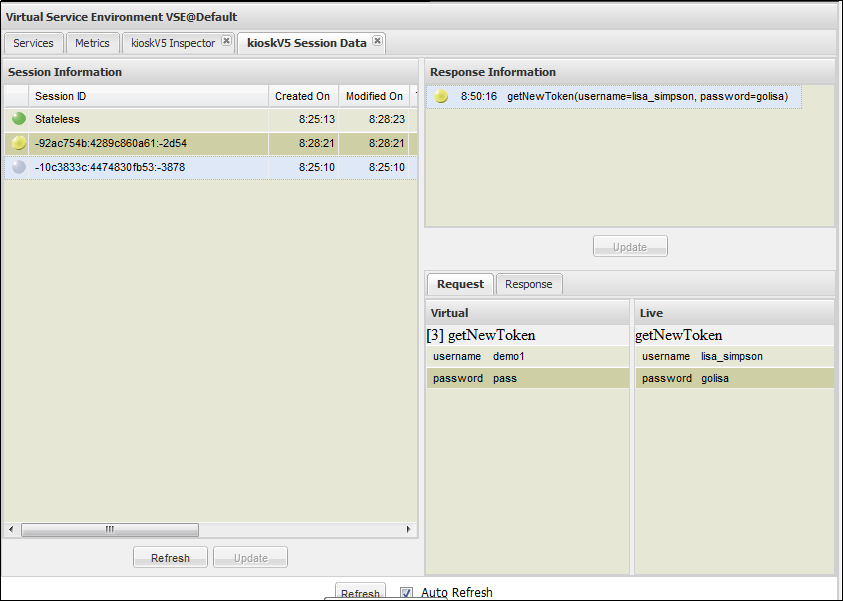Click the Live password row golisa

734,378
